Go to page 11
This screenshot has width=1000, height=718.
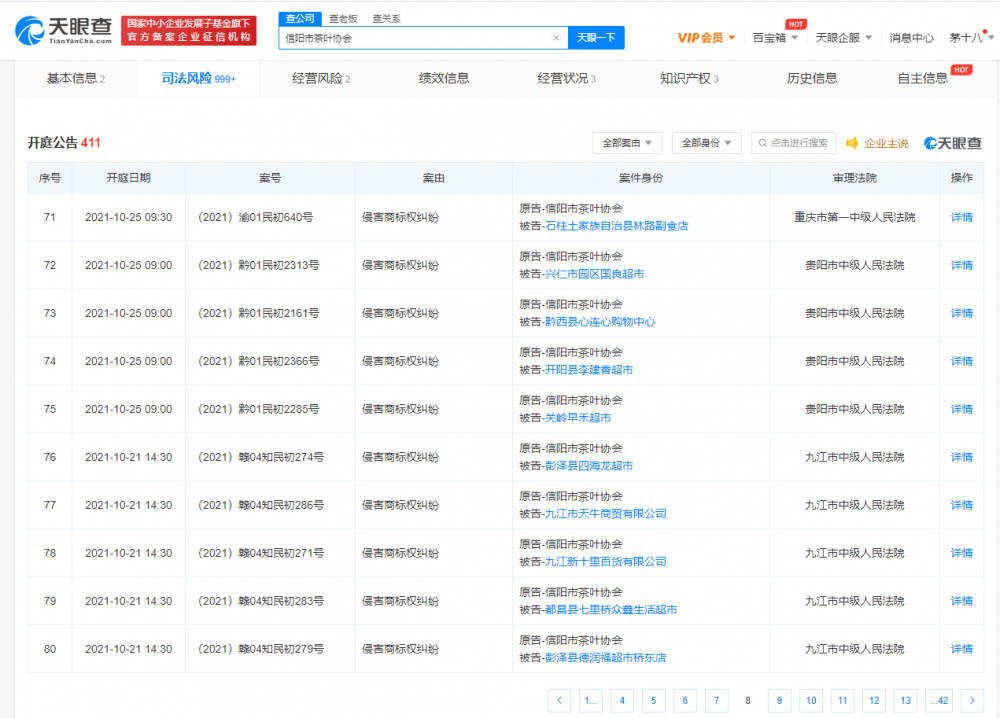[x=842, y=700]
